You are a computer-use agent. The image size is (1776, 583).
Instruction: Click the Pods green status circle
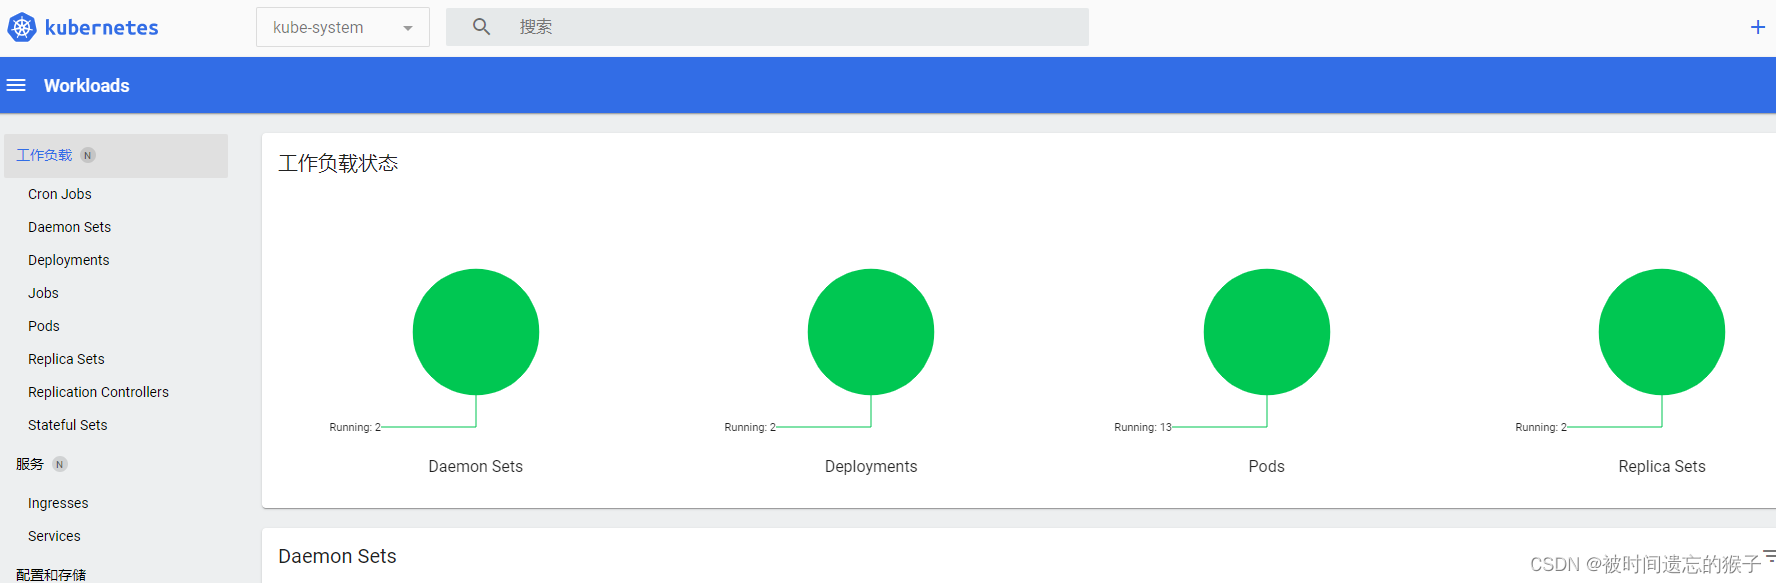click(x=1267, y=332)
